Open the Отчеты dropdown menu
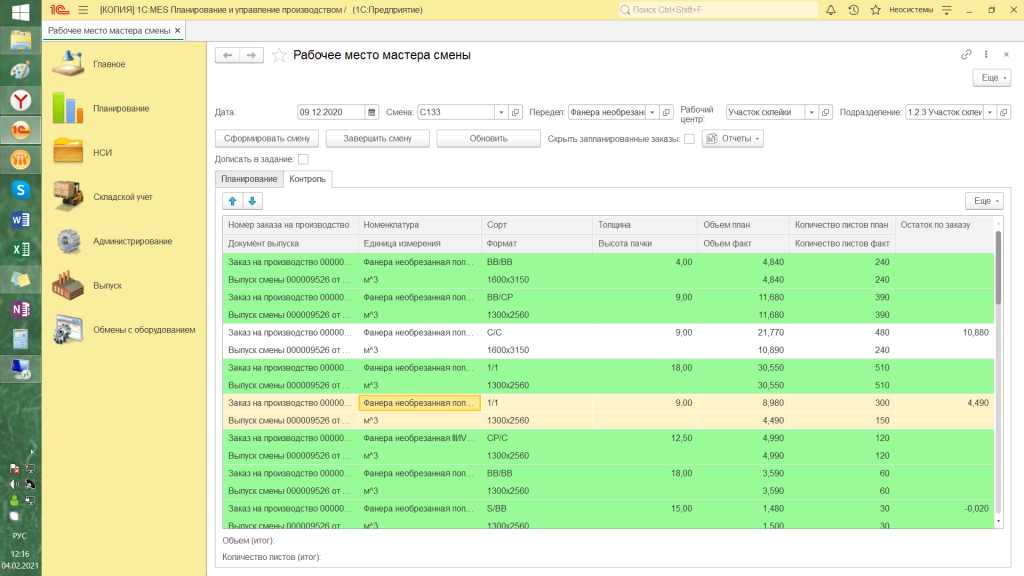The height and width of the screenshot is (576, 1024). pyautogui.click(x=733, y=138)
